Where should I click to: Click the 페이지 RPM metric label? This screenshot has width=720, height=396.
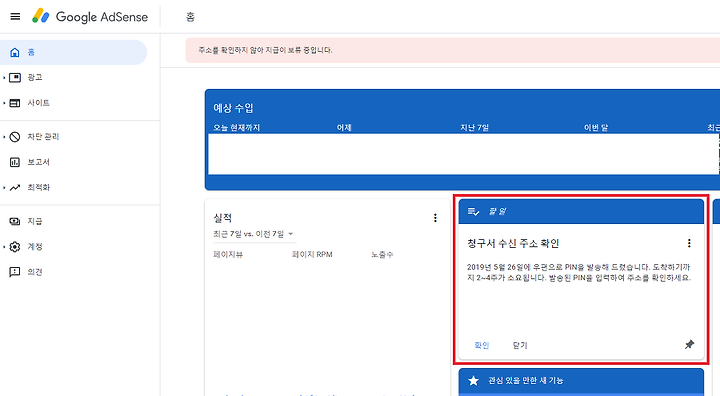point(312,255)
